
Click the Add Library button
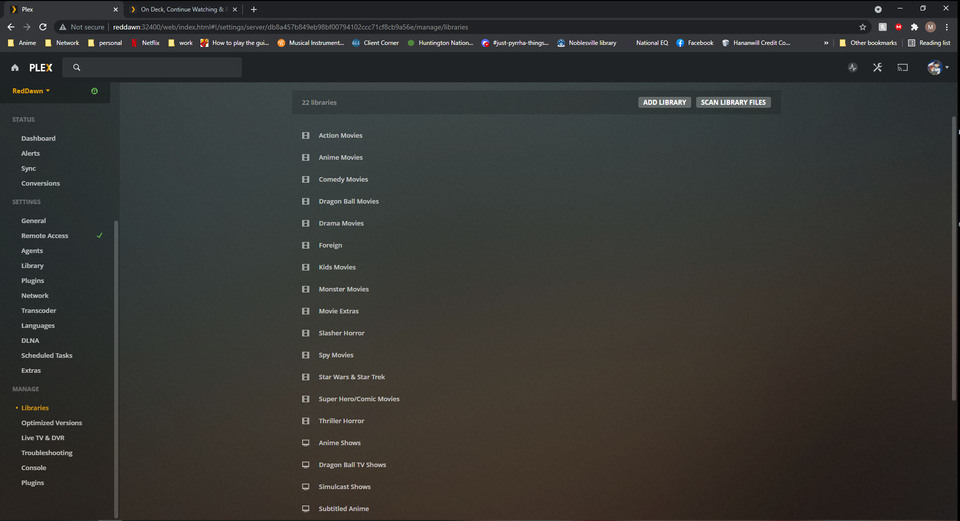[664, 102]
